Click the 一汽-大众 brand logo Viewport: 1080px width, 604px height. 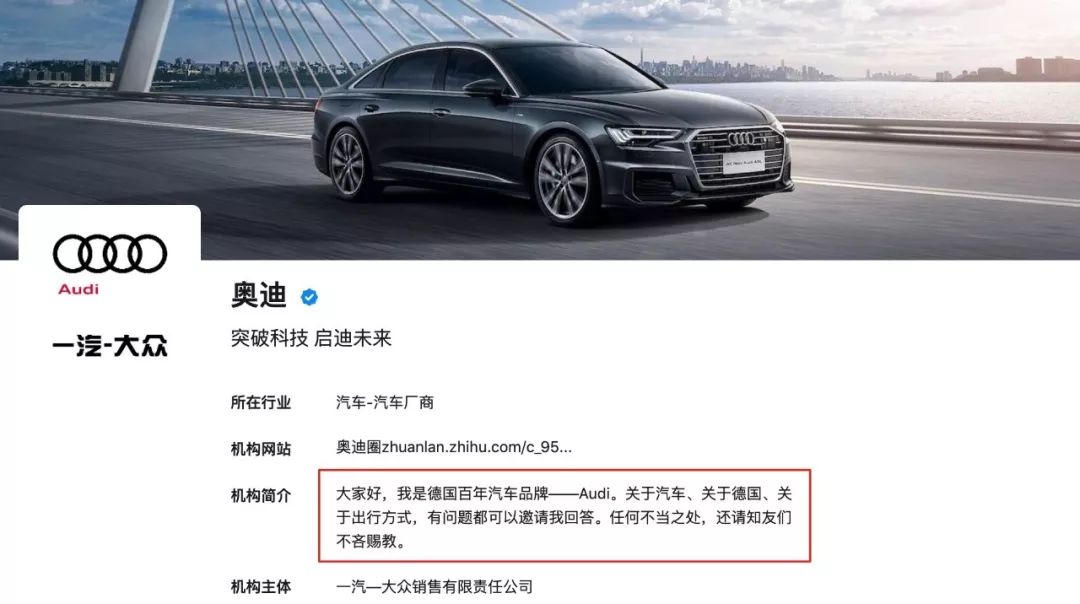(110, 345)
